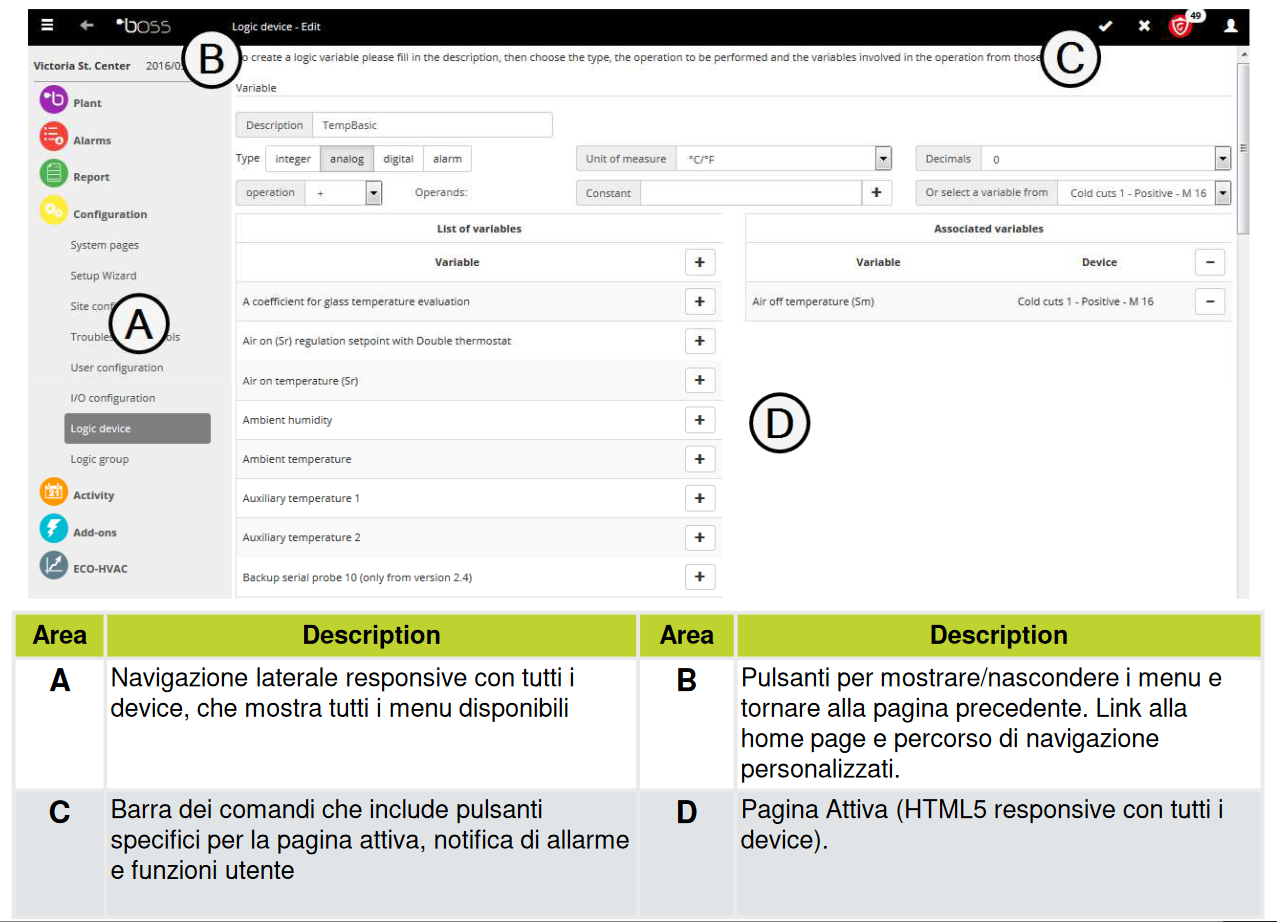
Task: Click 'Air off temperature (Sm)' text
Action: [813, 301]
